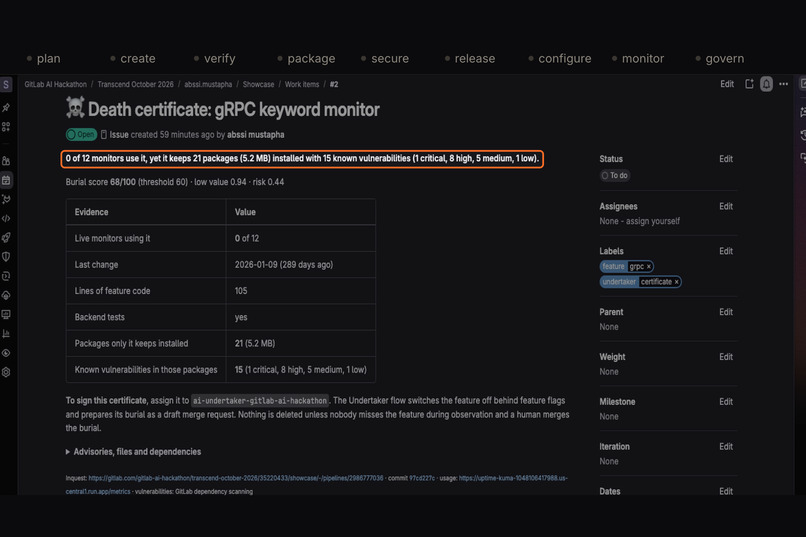Screen dimensions: 806x537
Task: Remove the feature grpc label
Action: (649, 266)
